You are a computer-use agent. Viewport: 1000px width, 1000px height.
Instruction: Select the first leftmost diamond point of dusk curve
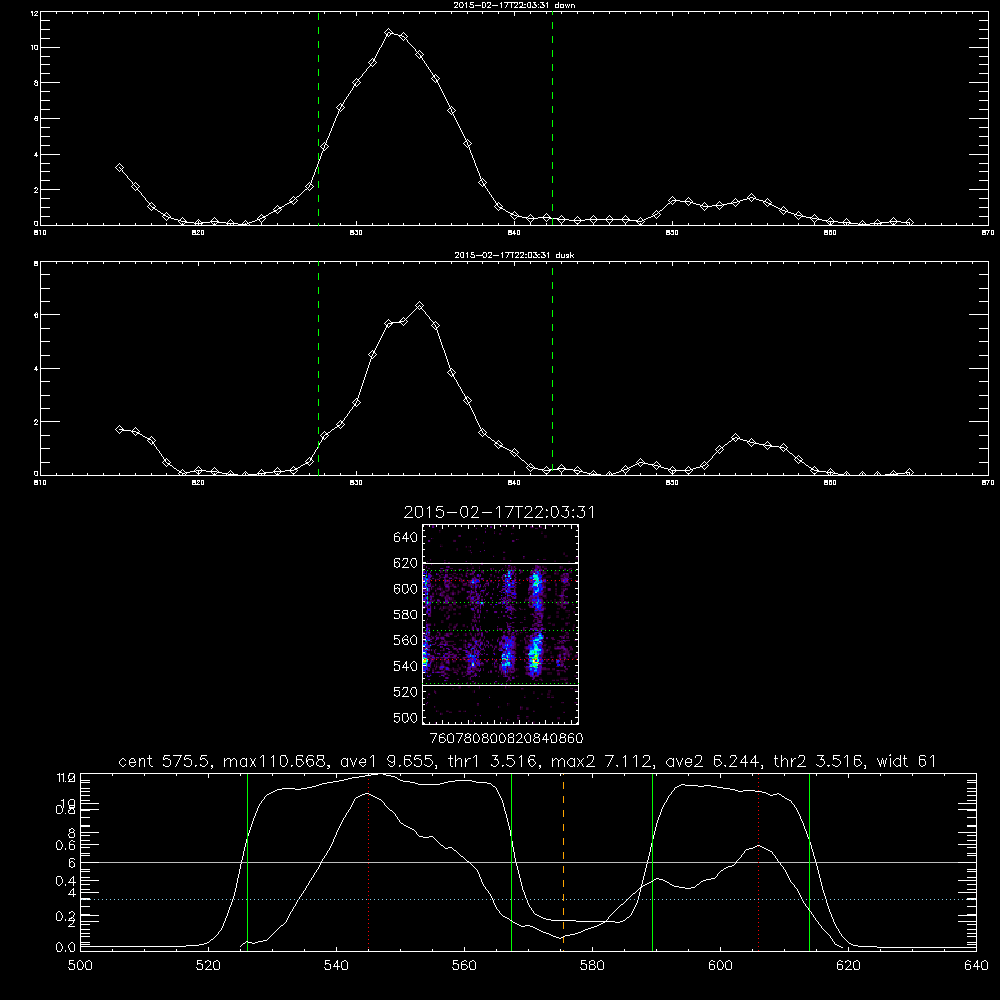coord(119,430)
